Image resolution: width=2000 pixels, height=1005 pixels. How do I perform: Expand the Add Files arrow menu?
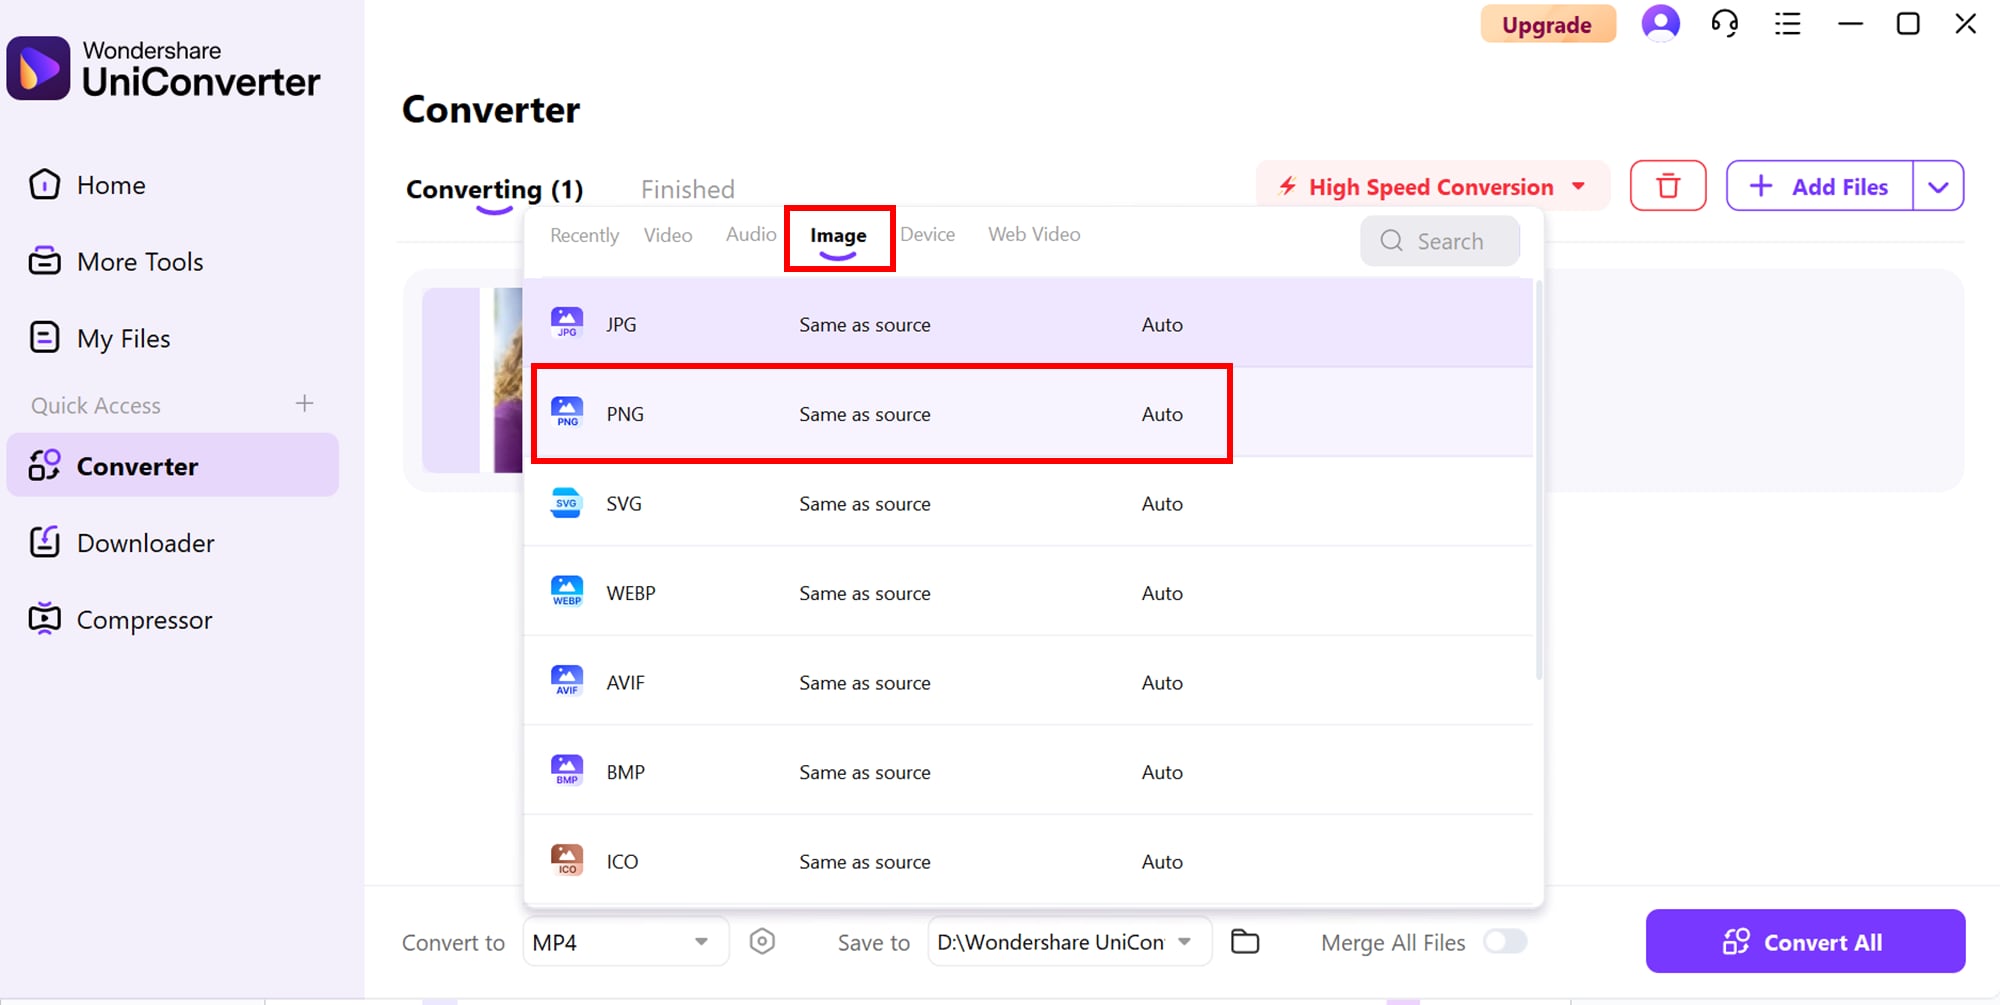click(1938, 186)
